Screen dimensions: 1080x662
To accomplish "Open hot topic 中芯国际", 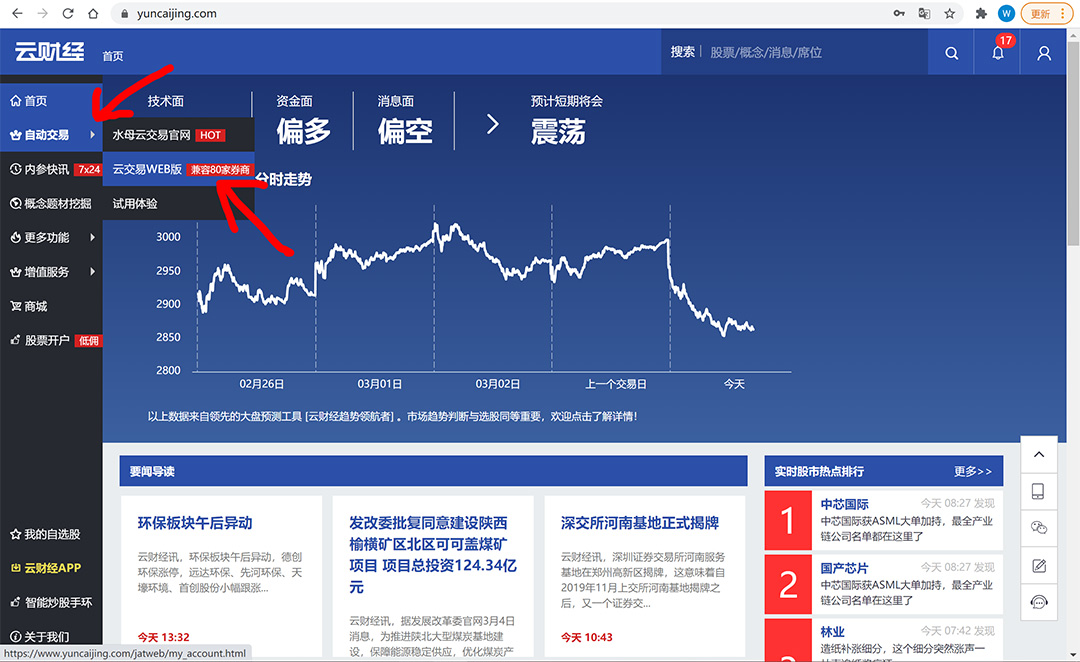I will pos(844,504).
